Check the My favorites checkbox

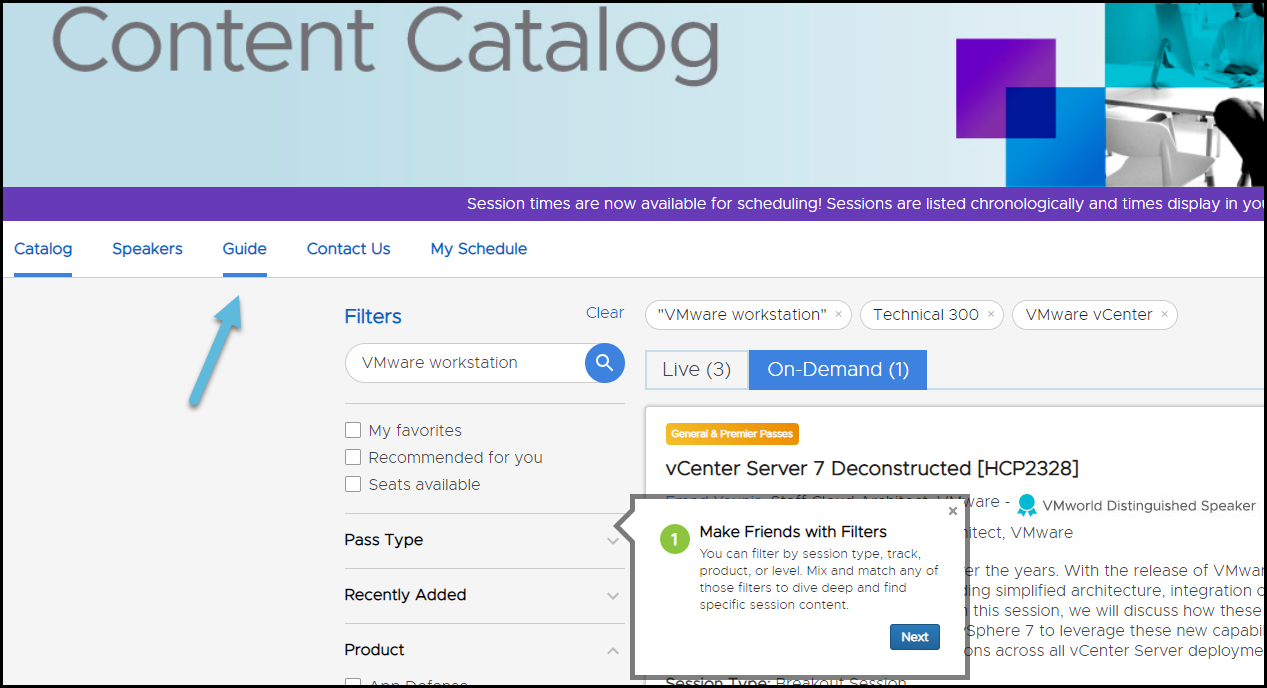click(x=352, y=430)
